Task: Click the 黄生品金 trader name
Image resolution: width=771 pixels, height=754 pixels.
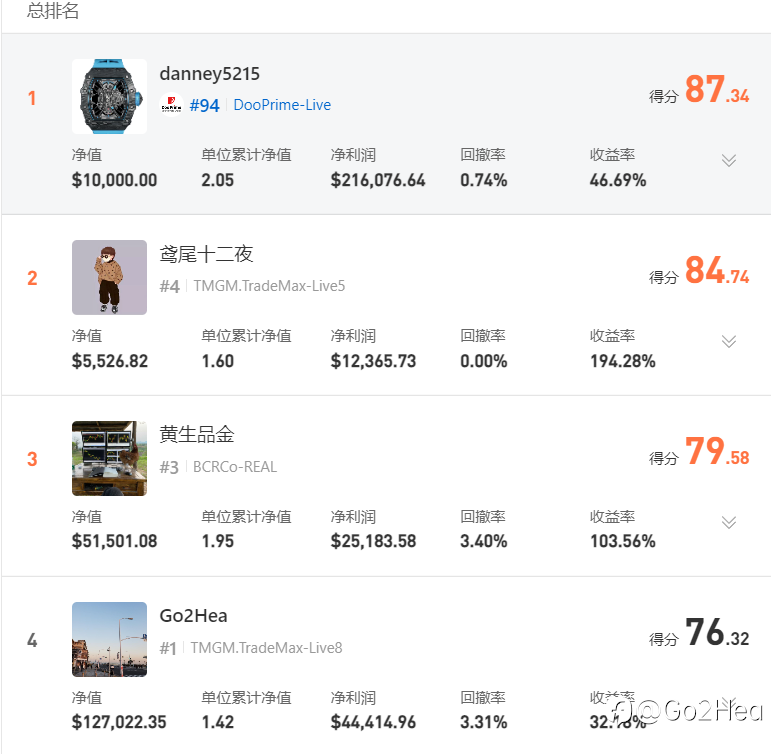Action: click(197, 435)
